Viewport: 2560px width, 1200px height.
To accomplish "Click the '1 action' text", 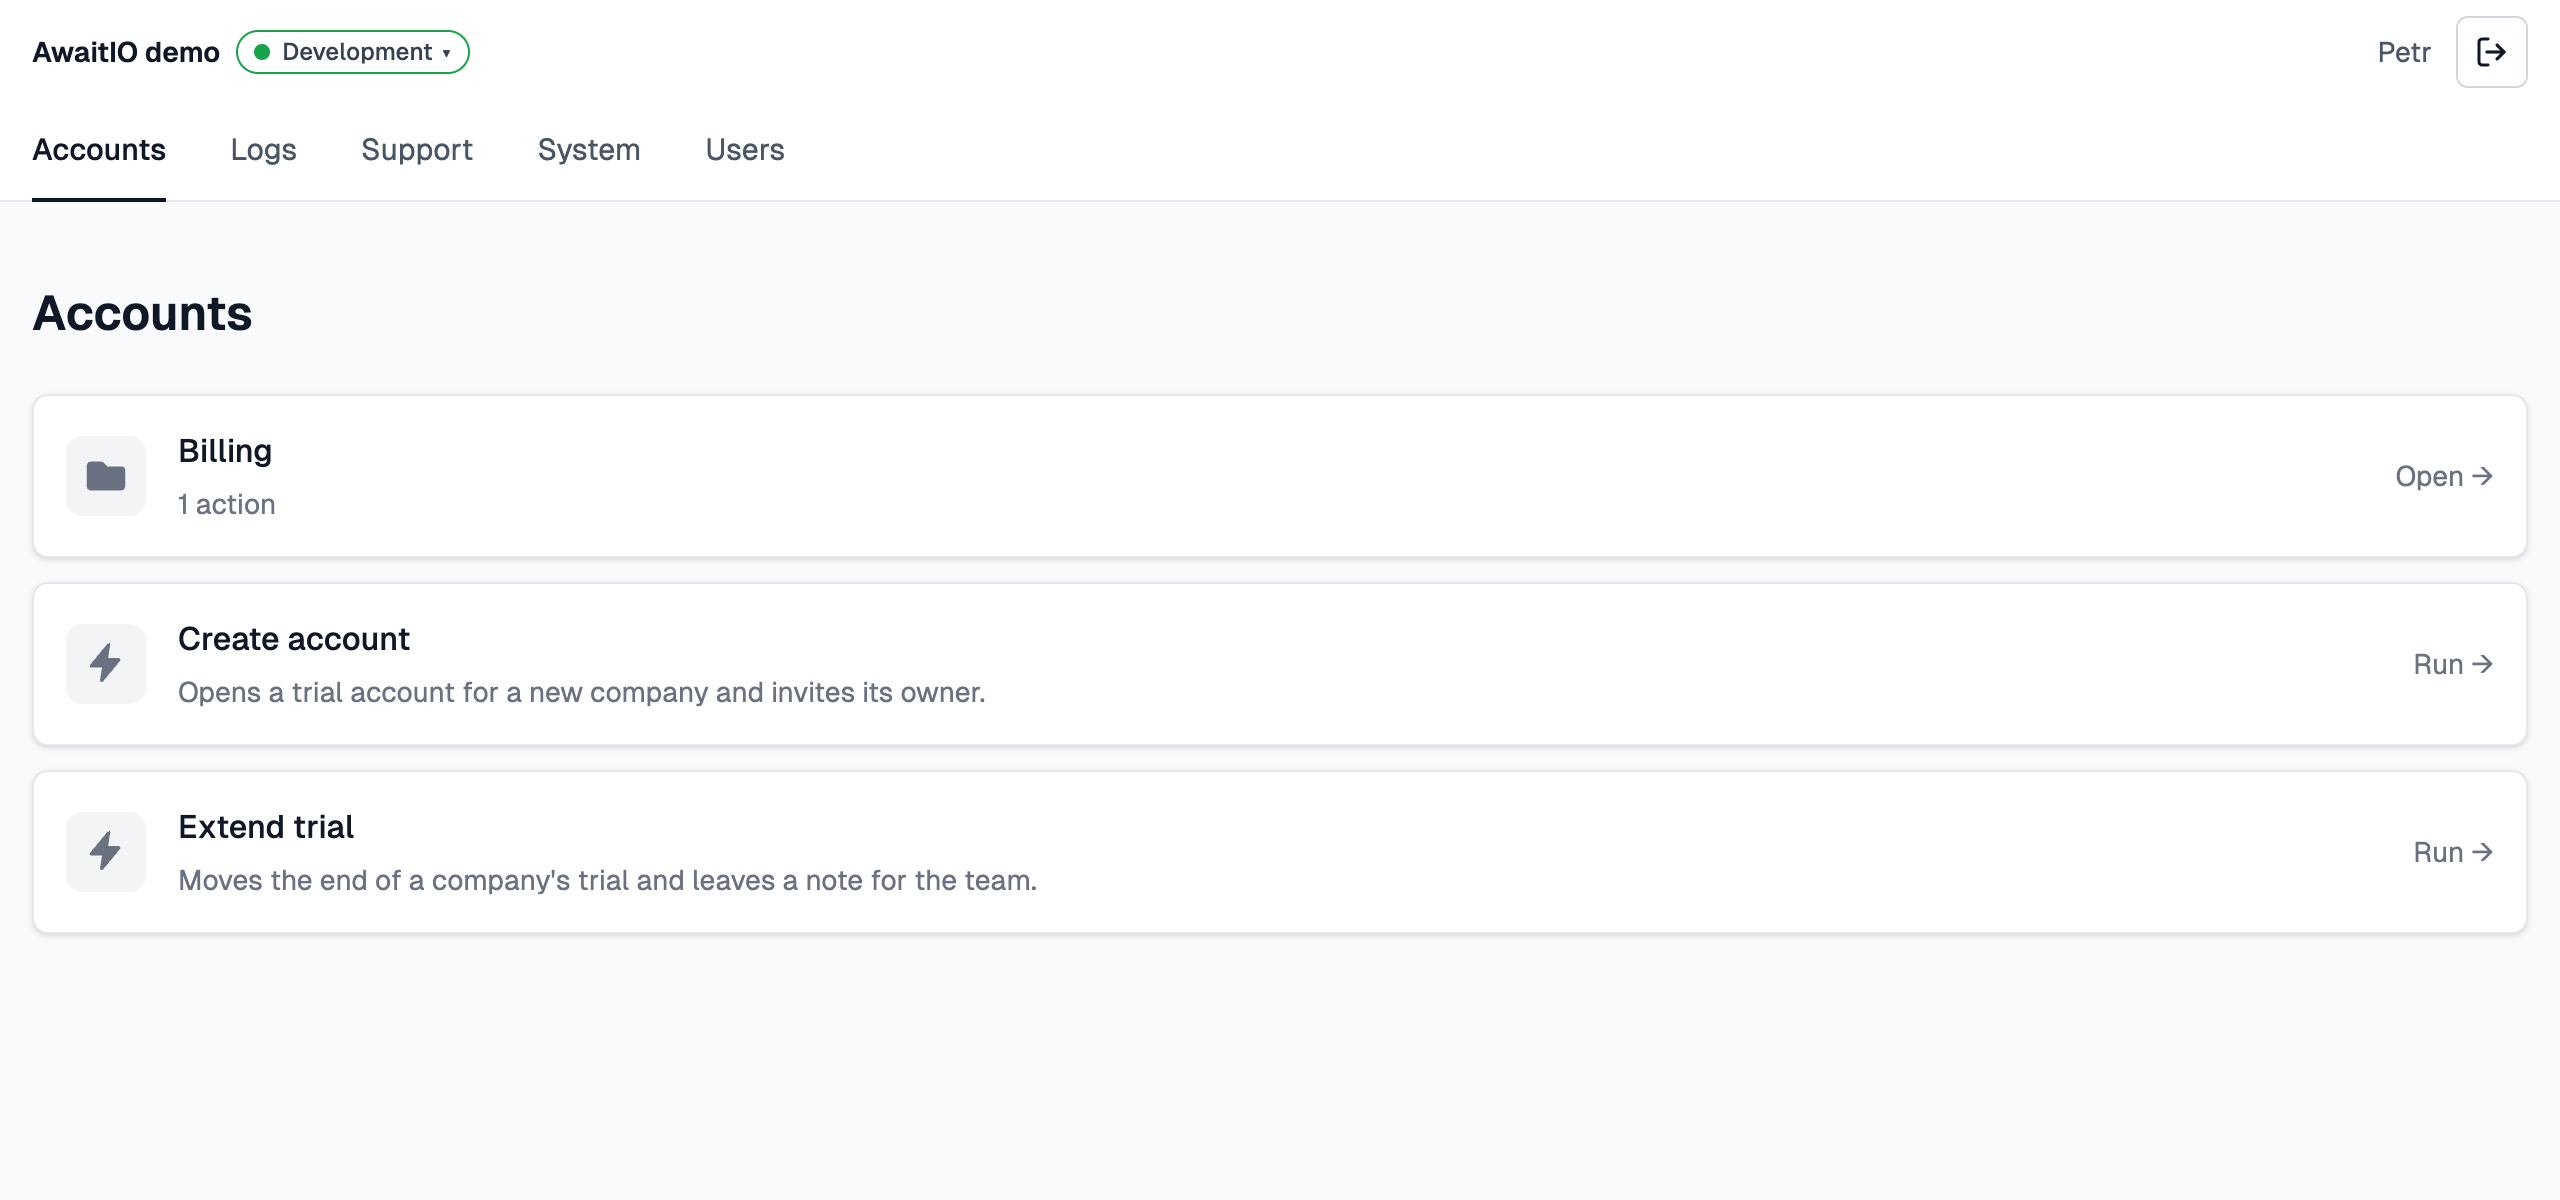I will tap(227, 504).
